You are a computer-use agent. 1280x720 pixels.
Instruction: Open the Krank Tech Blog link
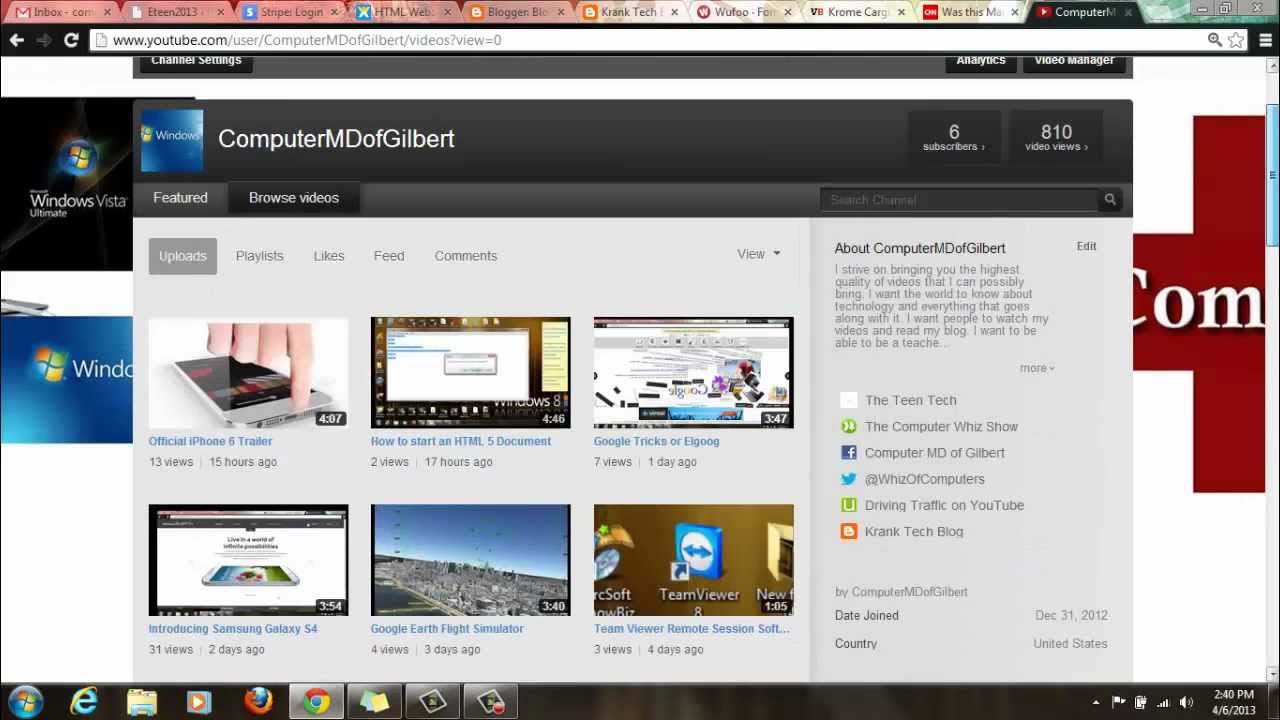coord(914,532)
